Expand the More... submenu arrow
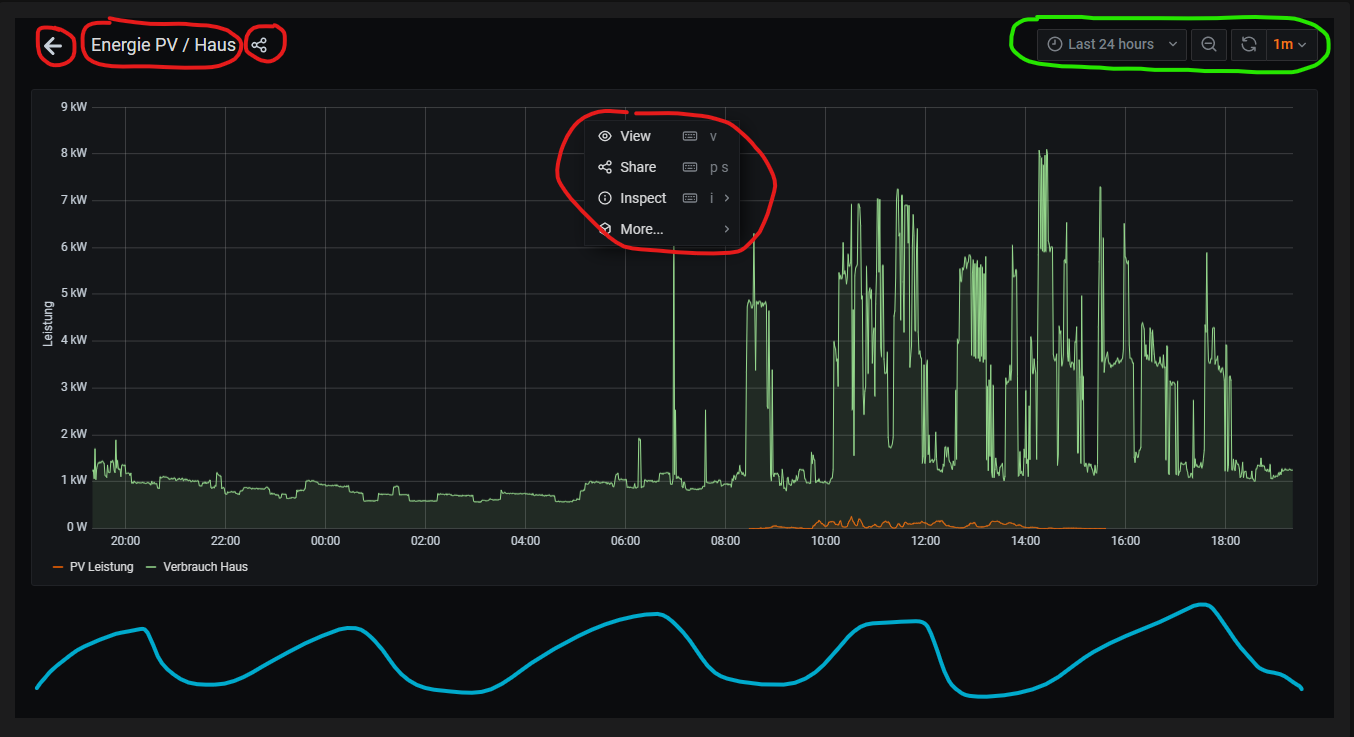The width and height of the screenshot is (1354, 737). coord(727,229)
